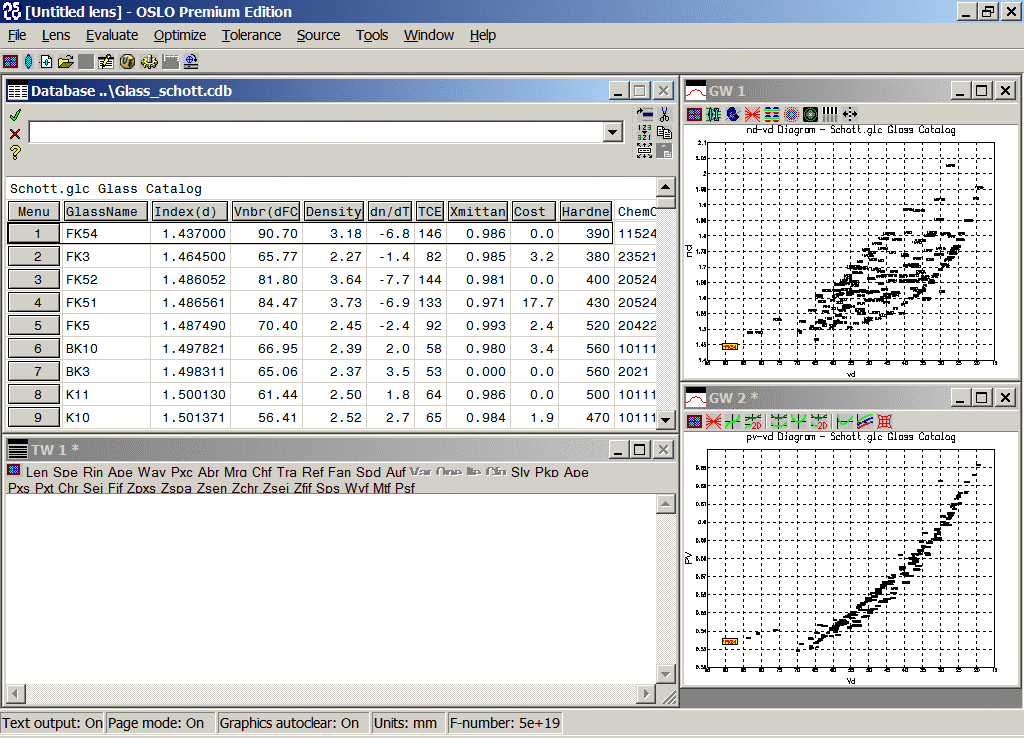Click the red distortion grid icon in GW 2
The image size is (1024, 738).
[x=885, y=421]
